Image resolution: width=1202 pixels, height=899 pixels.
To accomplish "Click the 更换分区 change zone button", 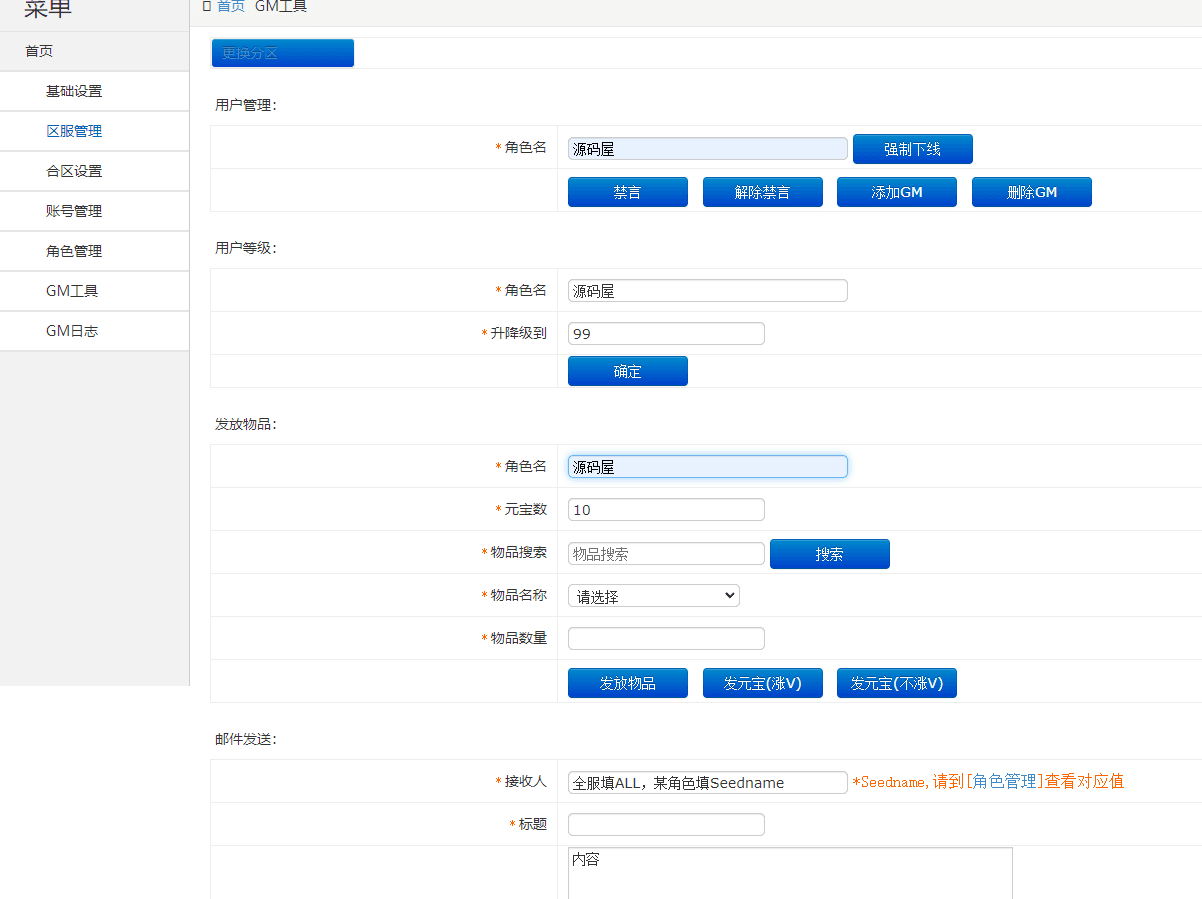I will [x=282, y=53].
